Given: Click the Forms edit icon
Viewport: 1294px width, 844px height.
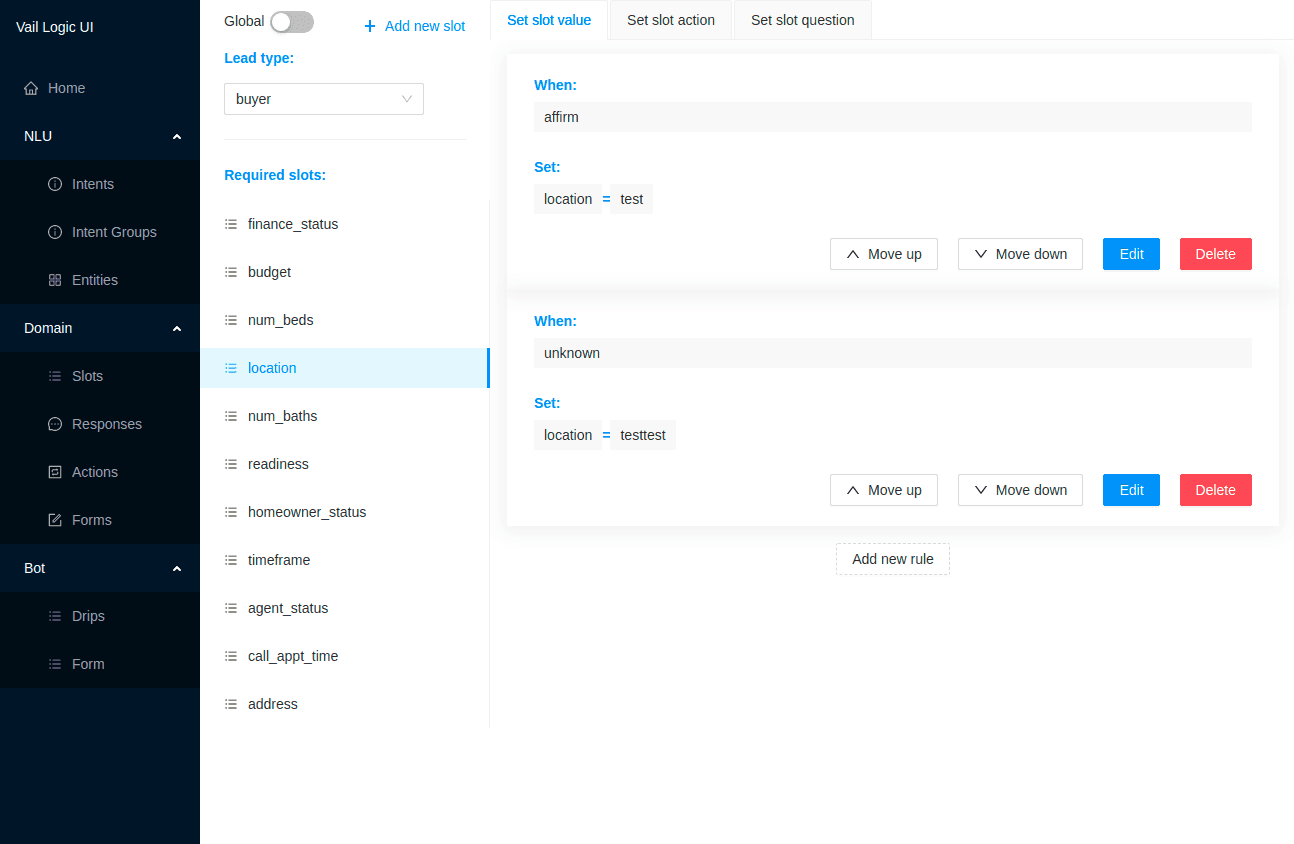Looking at the screenshot, I should (55, 520).
